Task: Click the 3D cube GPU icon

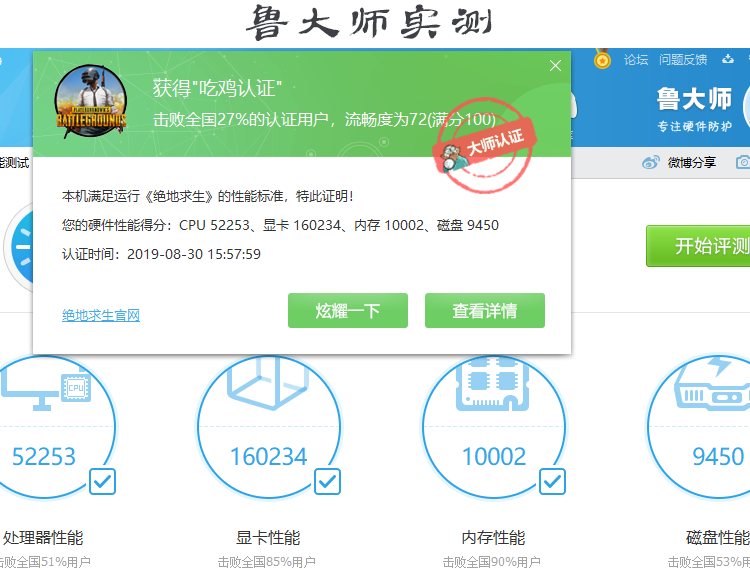Action: pyautogui.click(x=267, y=383)
